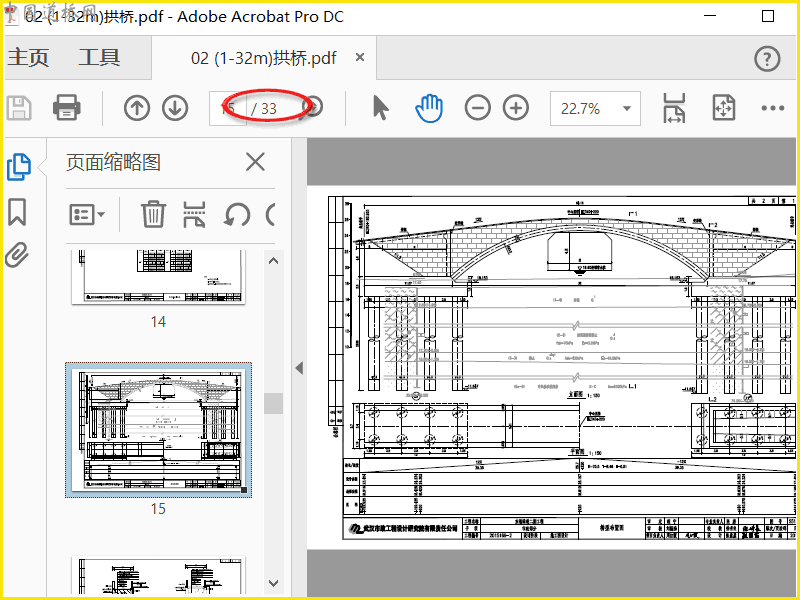
Task: Click the fit width scrolling icon
Action: tap(674, 108)
